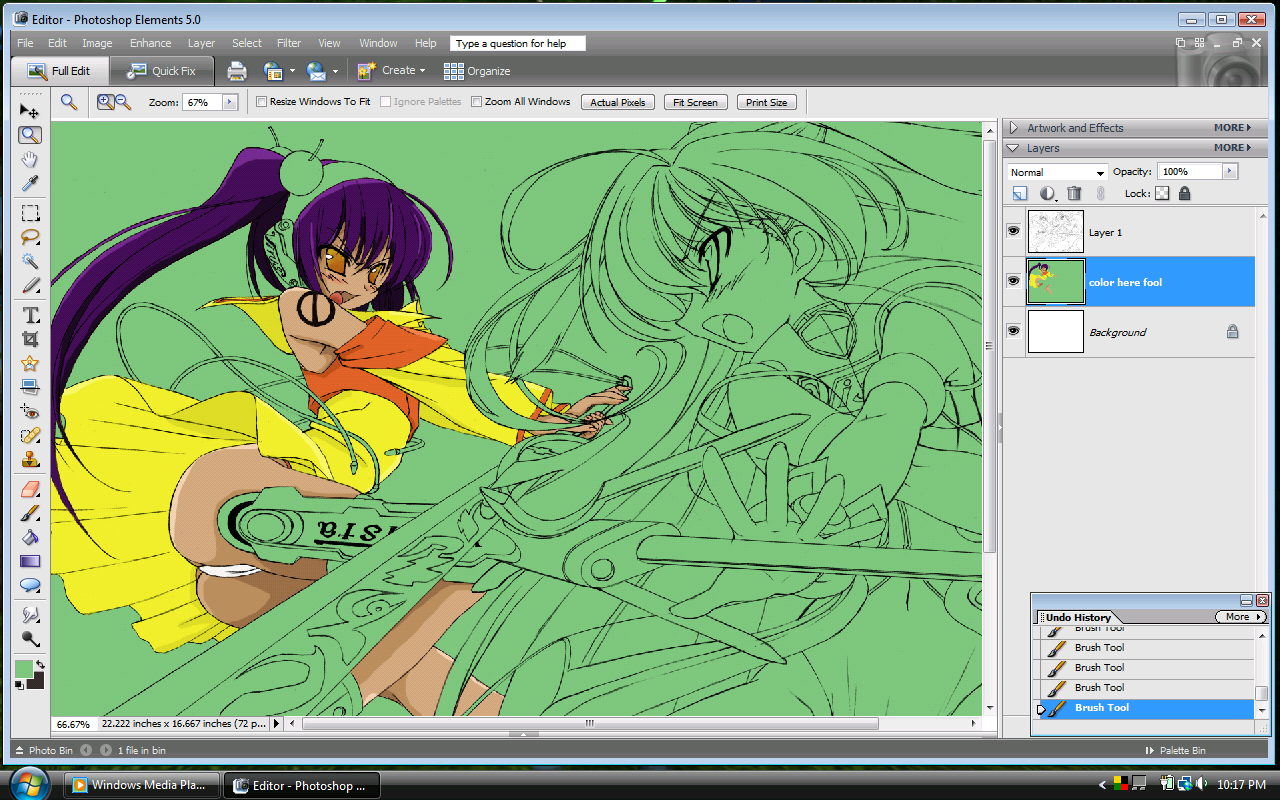Select the Lasso tool

[30, 237]
